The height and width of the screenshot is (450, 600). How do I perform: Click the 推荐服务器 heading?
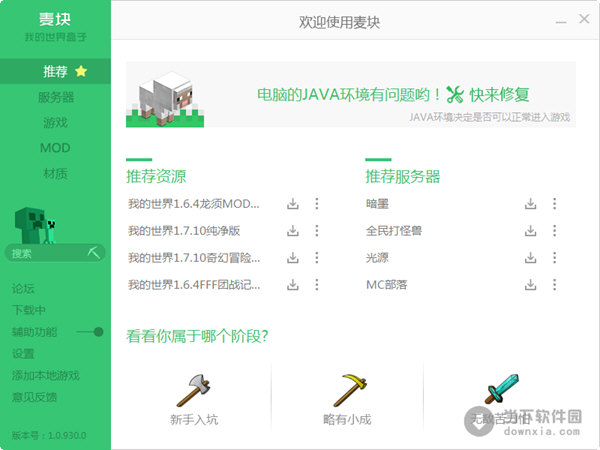click(x=403, y=176)
